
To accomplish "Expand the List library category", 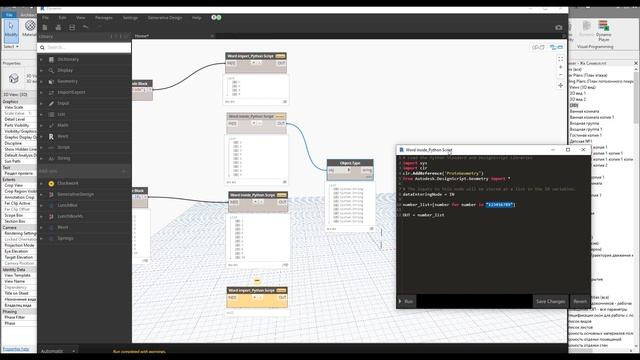I will click(x=41, y=115).
